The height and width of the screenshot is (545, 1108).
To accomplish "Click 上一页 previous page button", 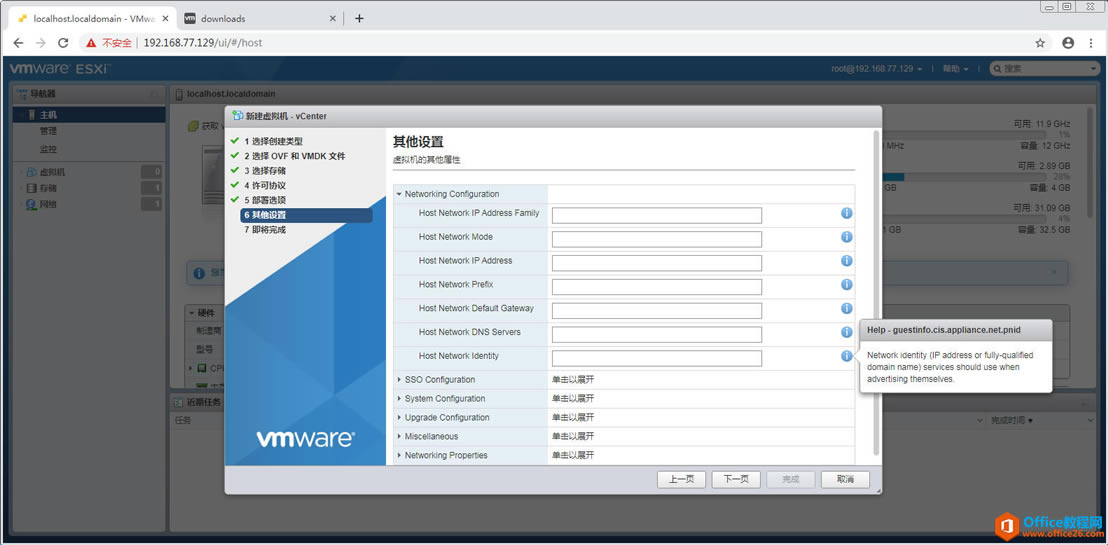I will (681, 479).
